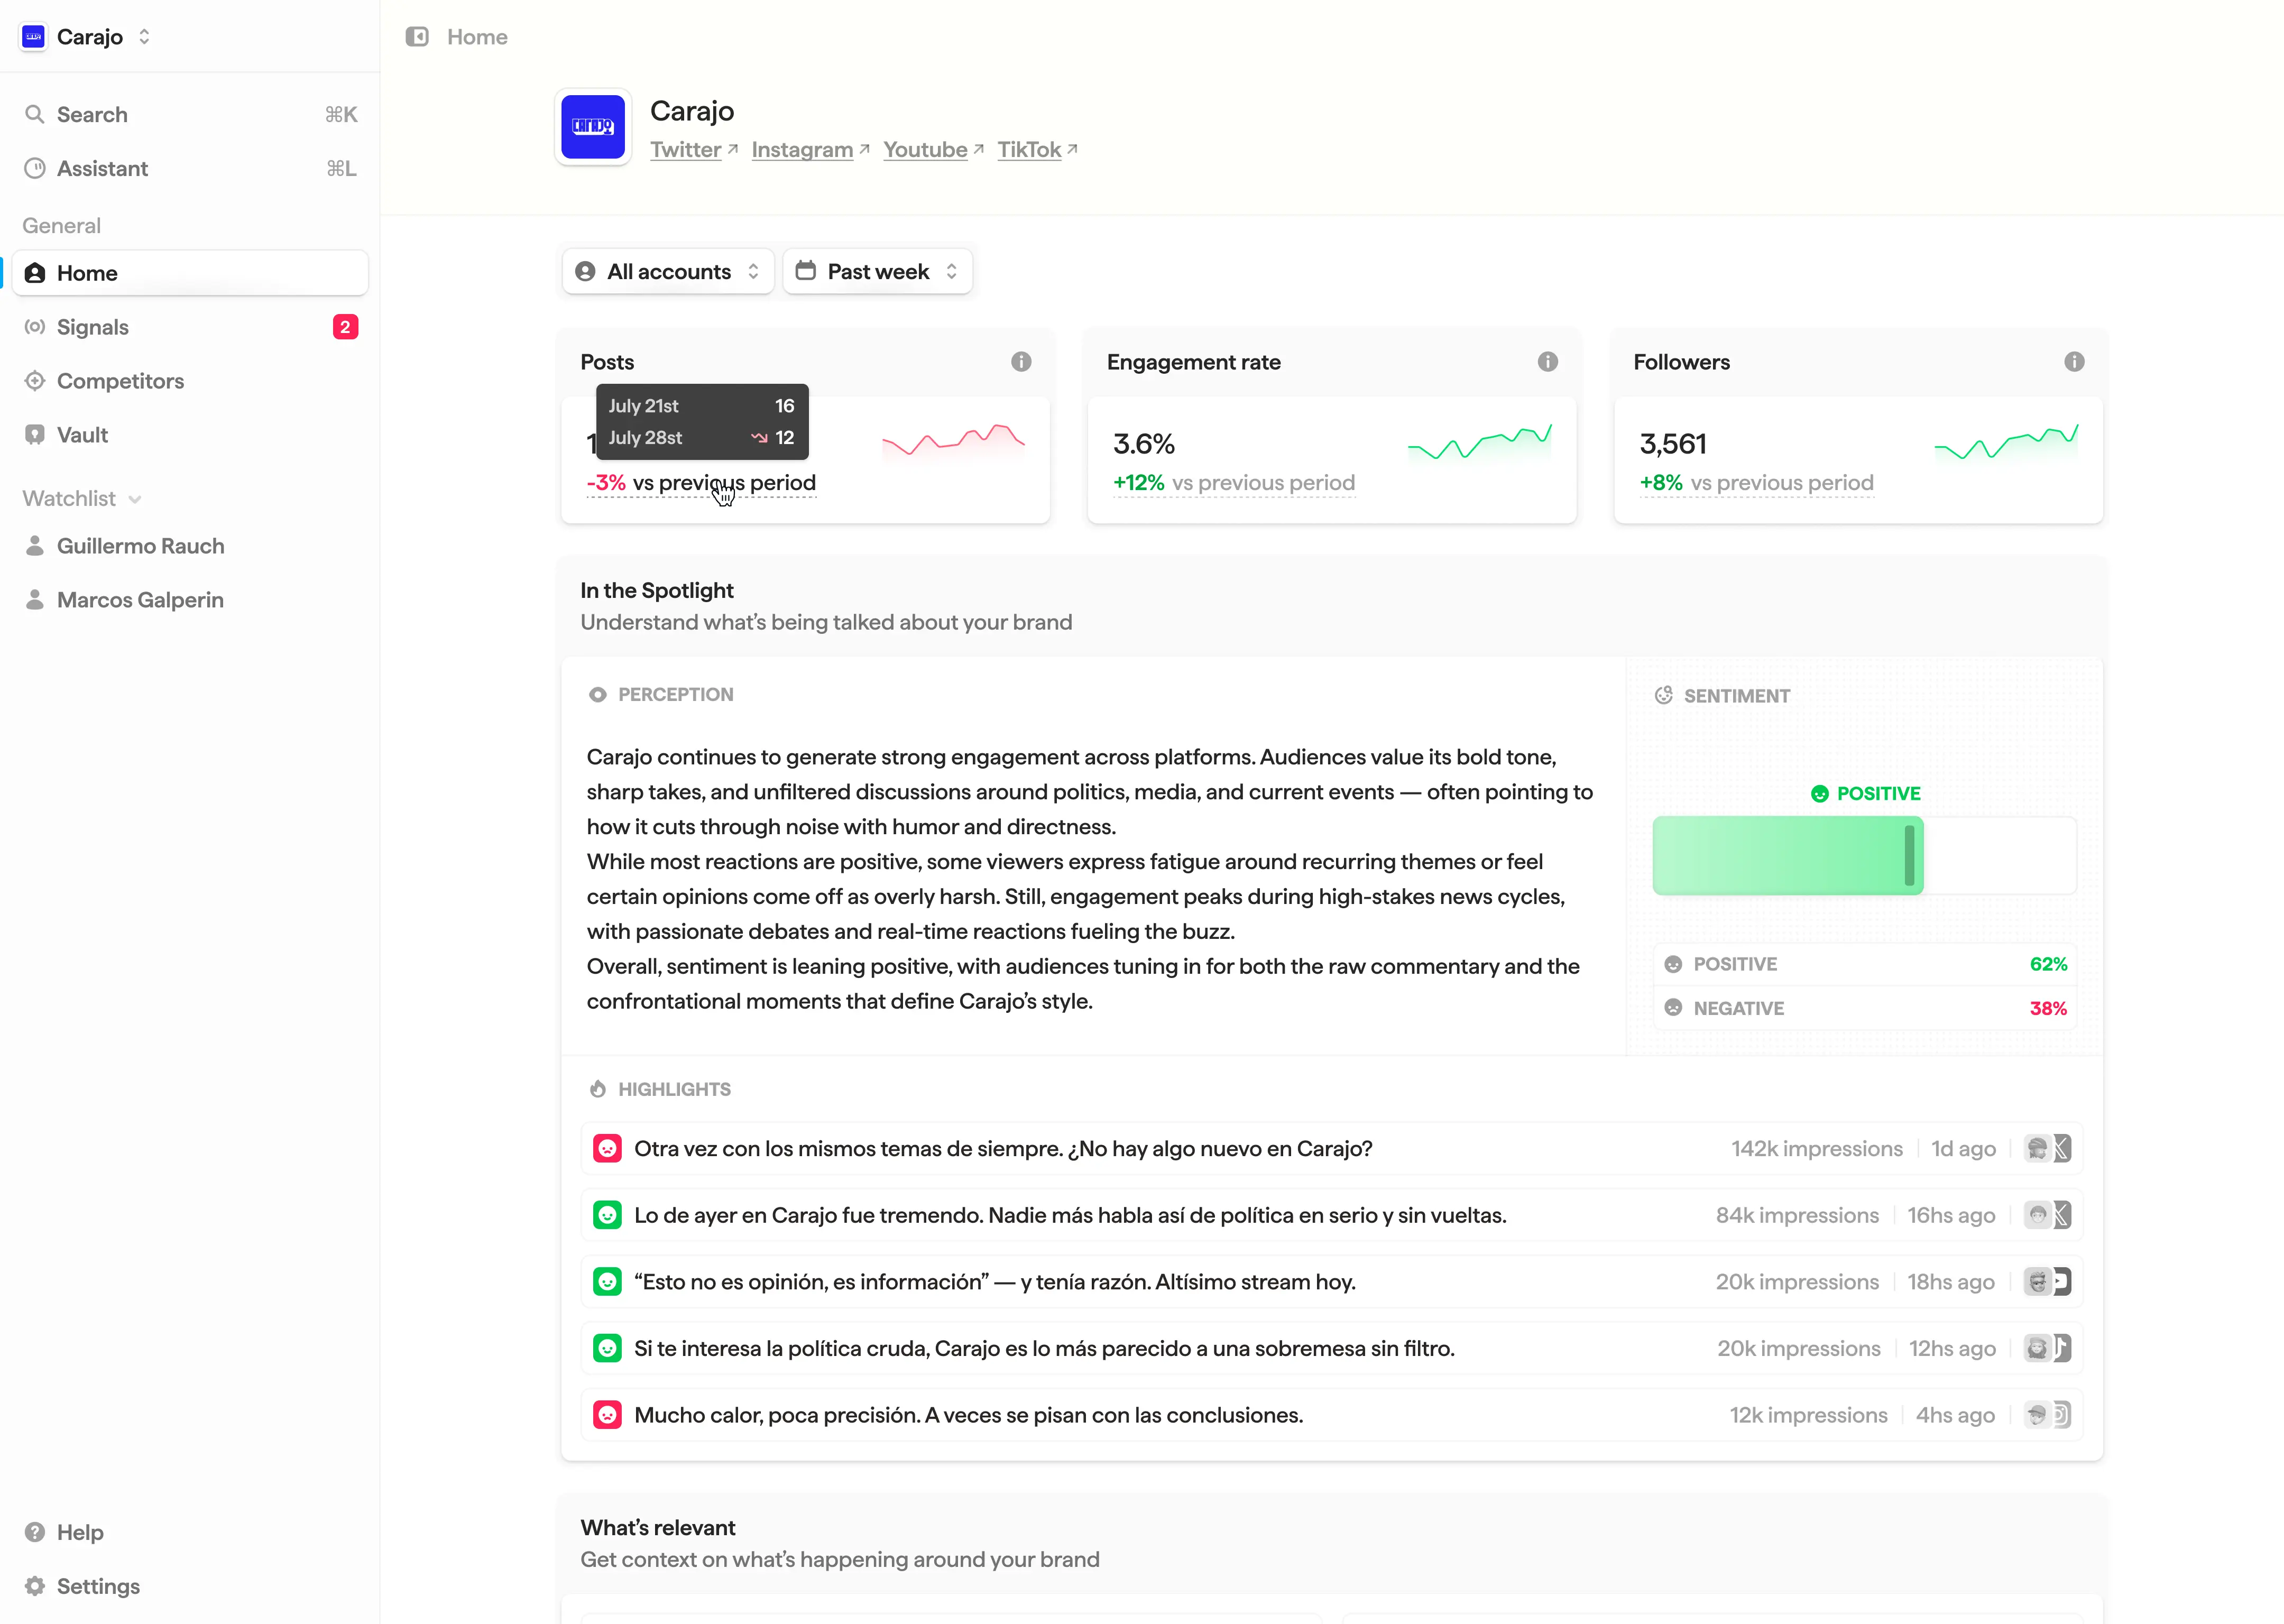This screenshot has height=1624, width=2284.
Task: Click the positive sentiment bar
Action: coord(1787,856)
